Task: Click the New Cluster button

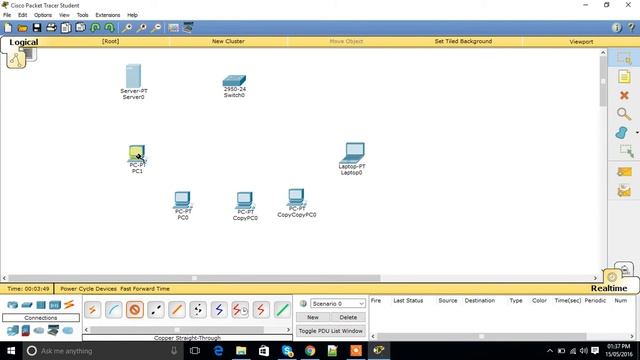Action: (x=228, y=41)
